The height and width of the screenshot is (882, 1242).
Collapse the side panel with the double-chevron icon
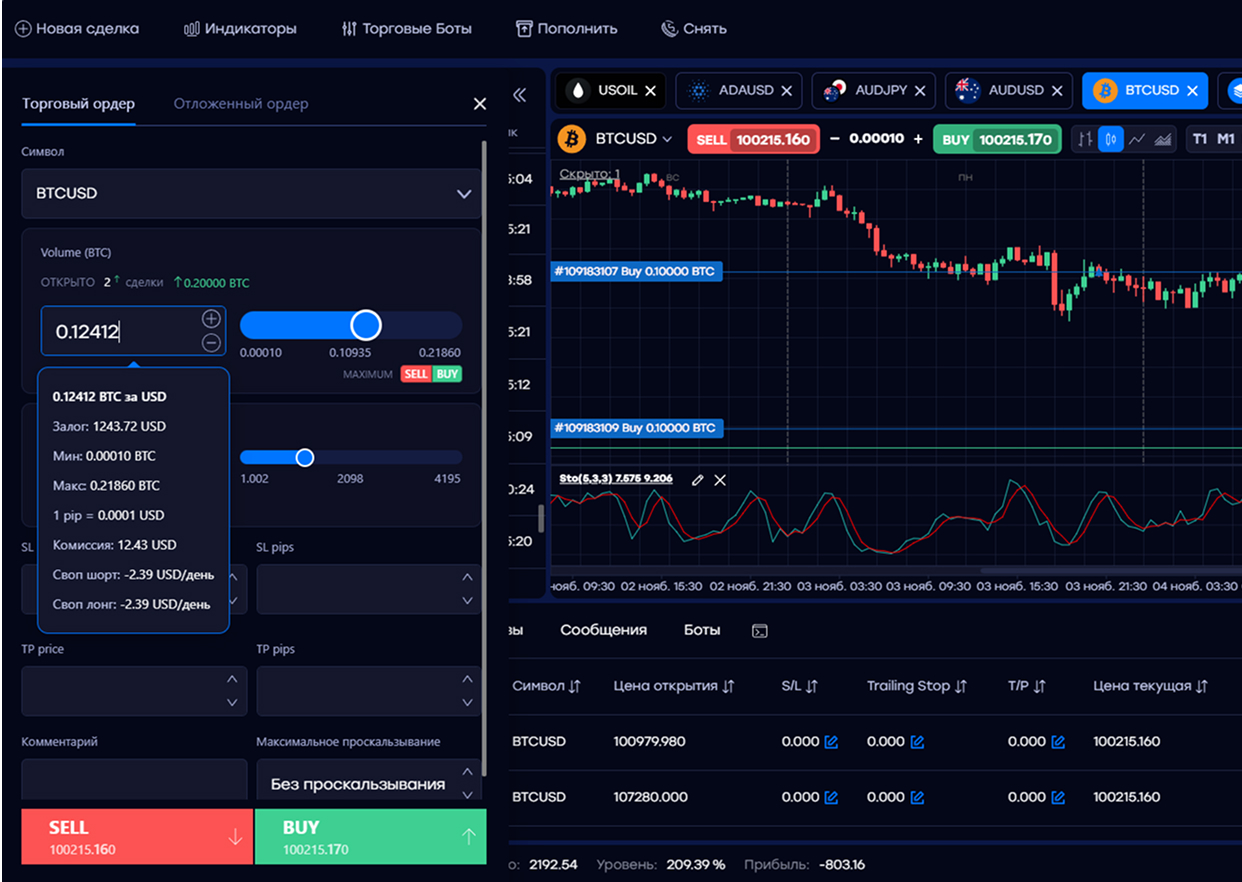(519, 95)
